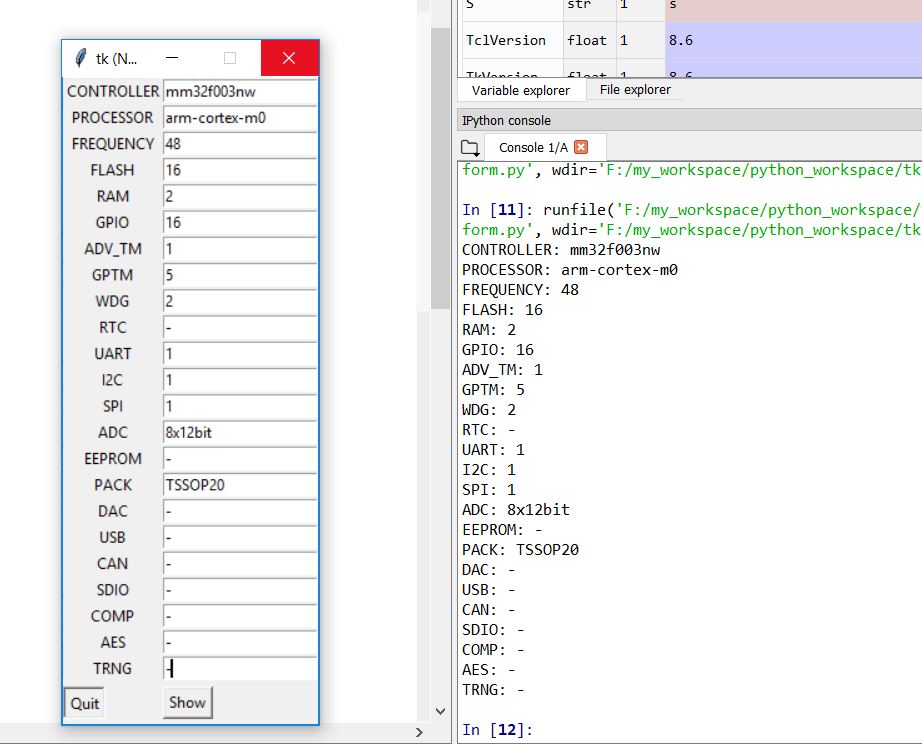Click the PACK field showing TSSOP20
Viewport: 922px width, 744px height.
tap(238, 484)
